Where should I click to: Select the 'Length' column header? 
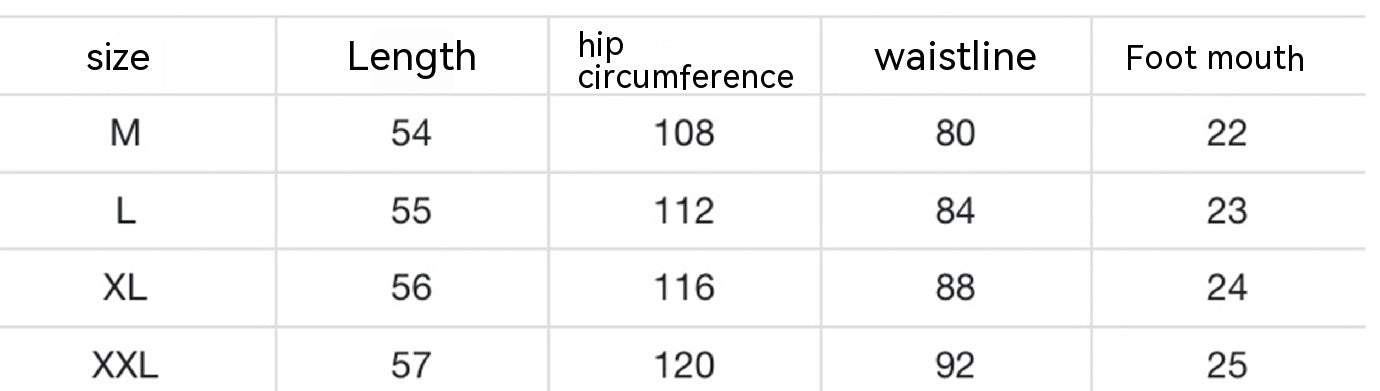click(411, 57)
